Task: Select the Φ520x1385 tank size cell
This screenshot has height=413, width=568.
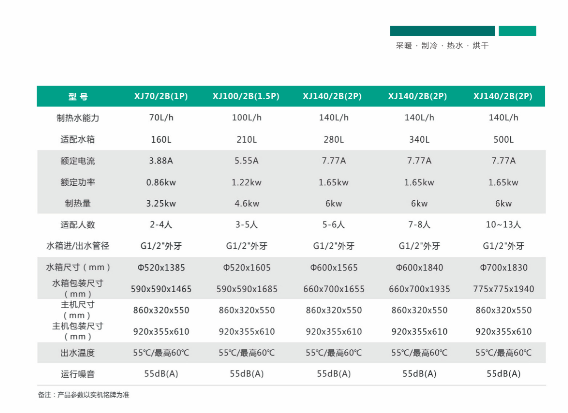Action: (161, 268)
